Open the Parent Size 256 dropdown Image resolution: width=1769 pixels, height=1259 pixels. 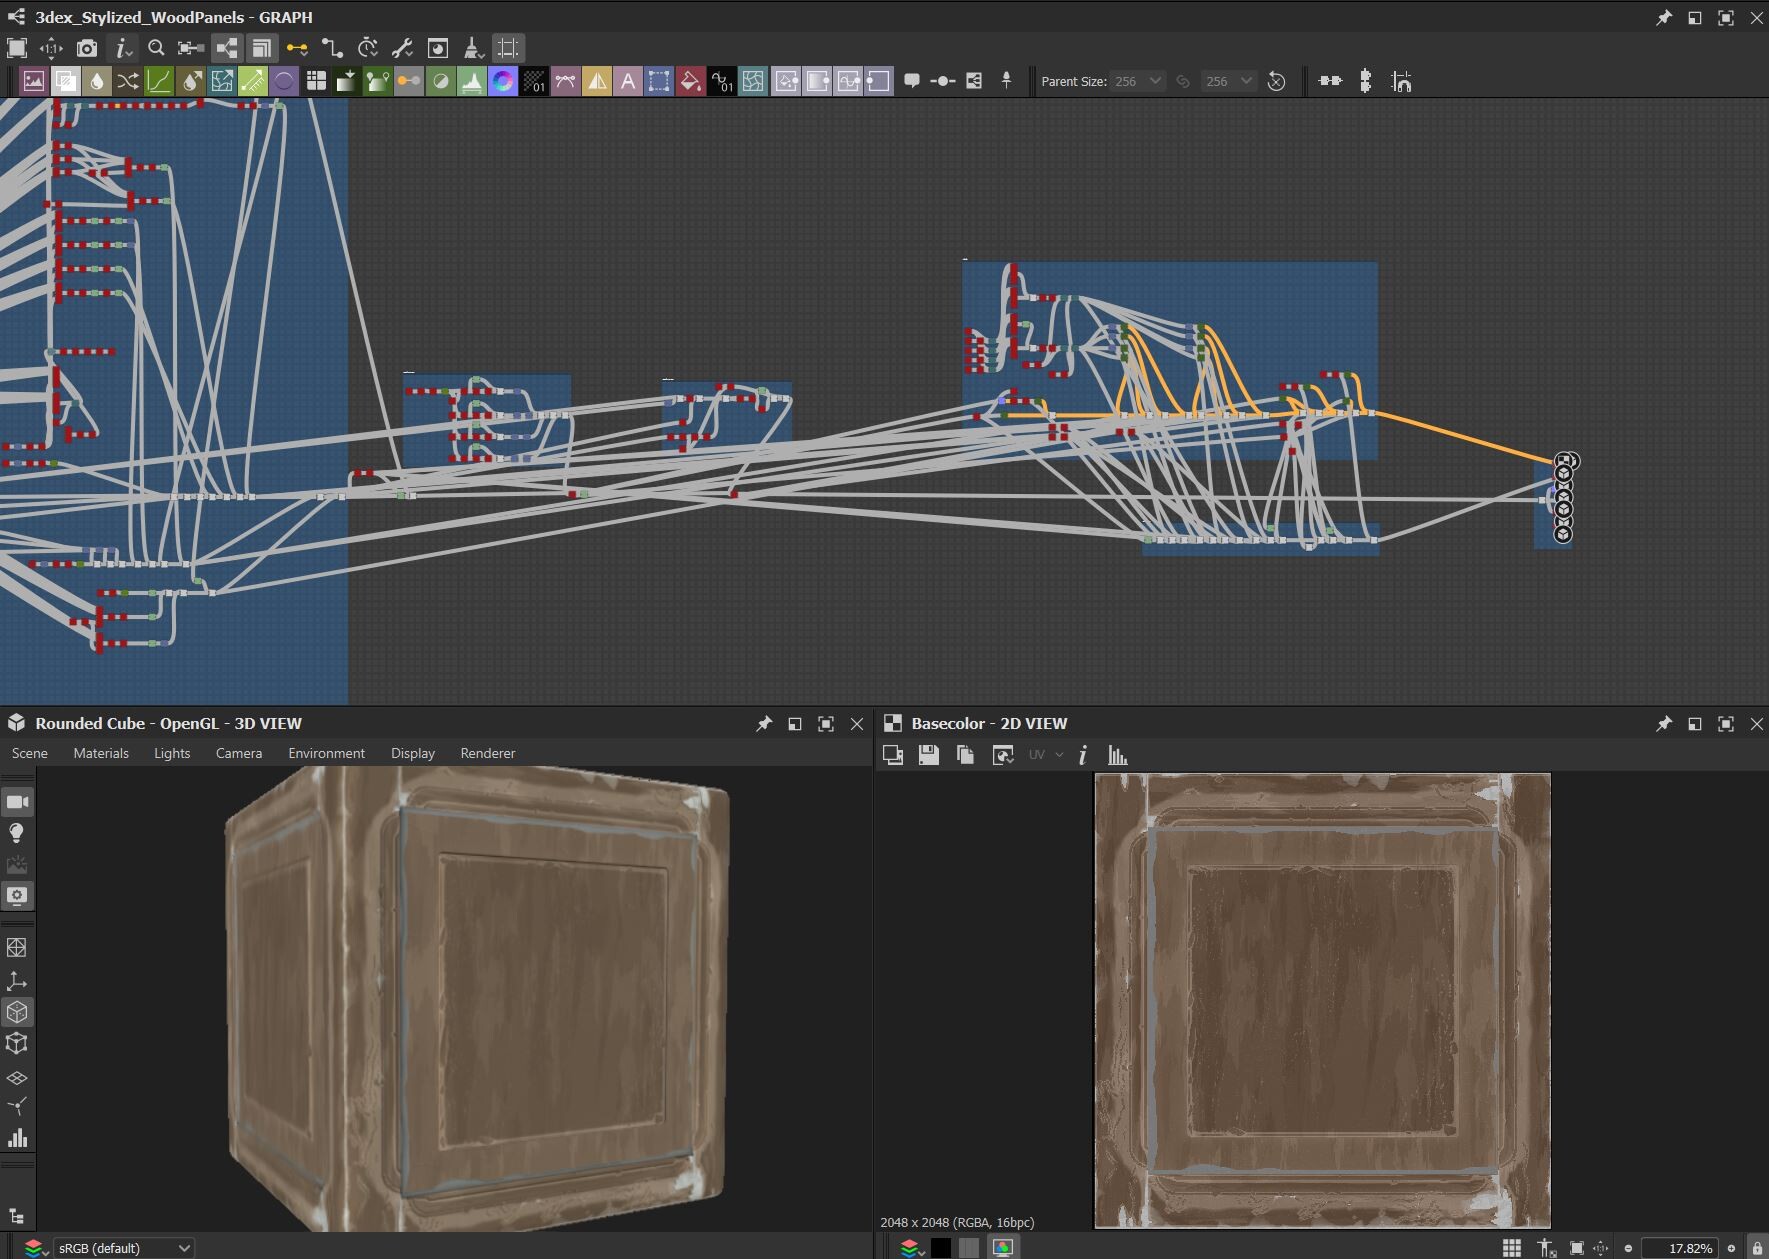(x=1139, y=81)
